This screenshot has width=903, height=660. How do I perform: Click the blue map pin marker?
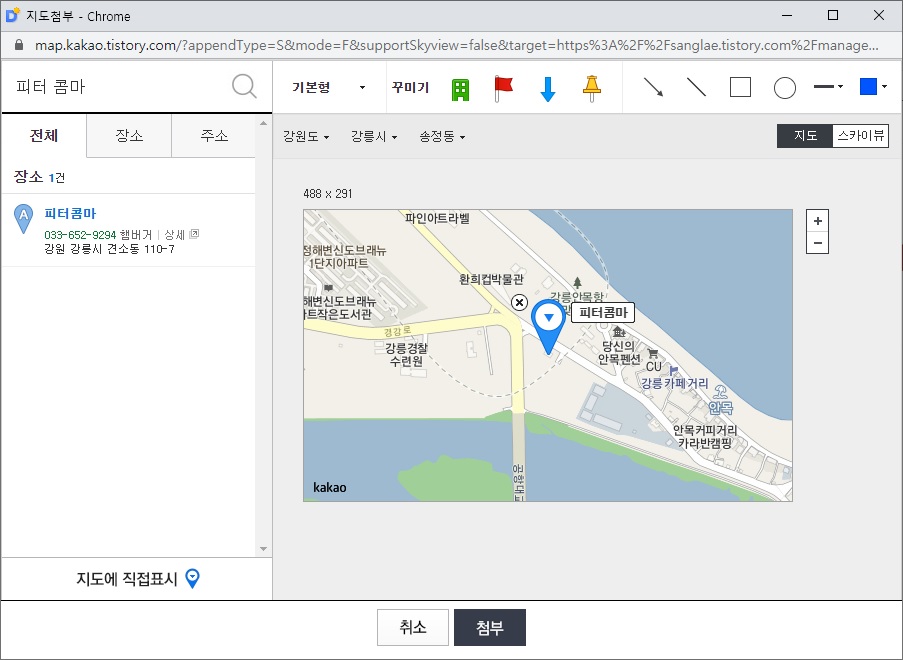pos(548,327)
